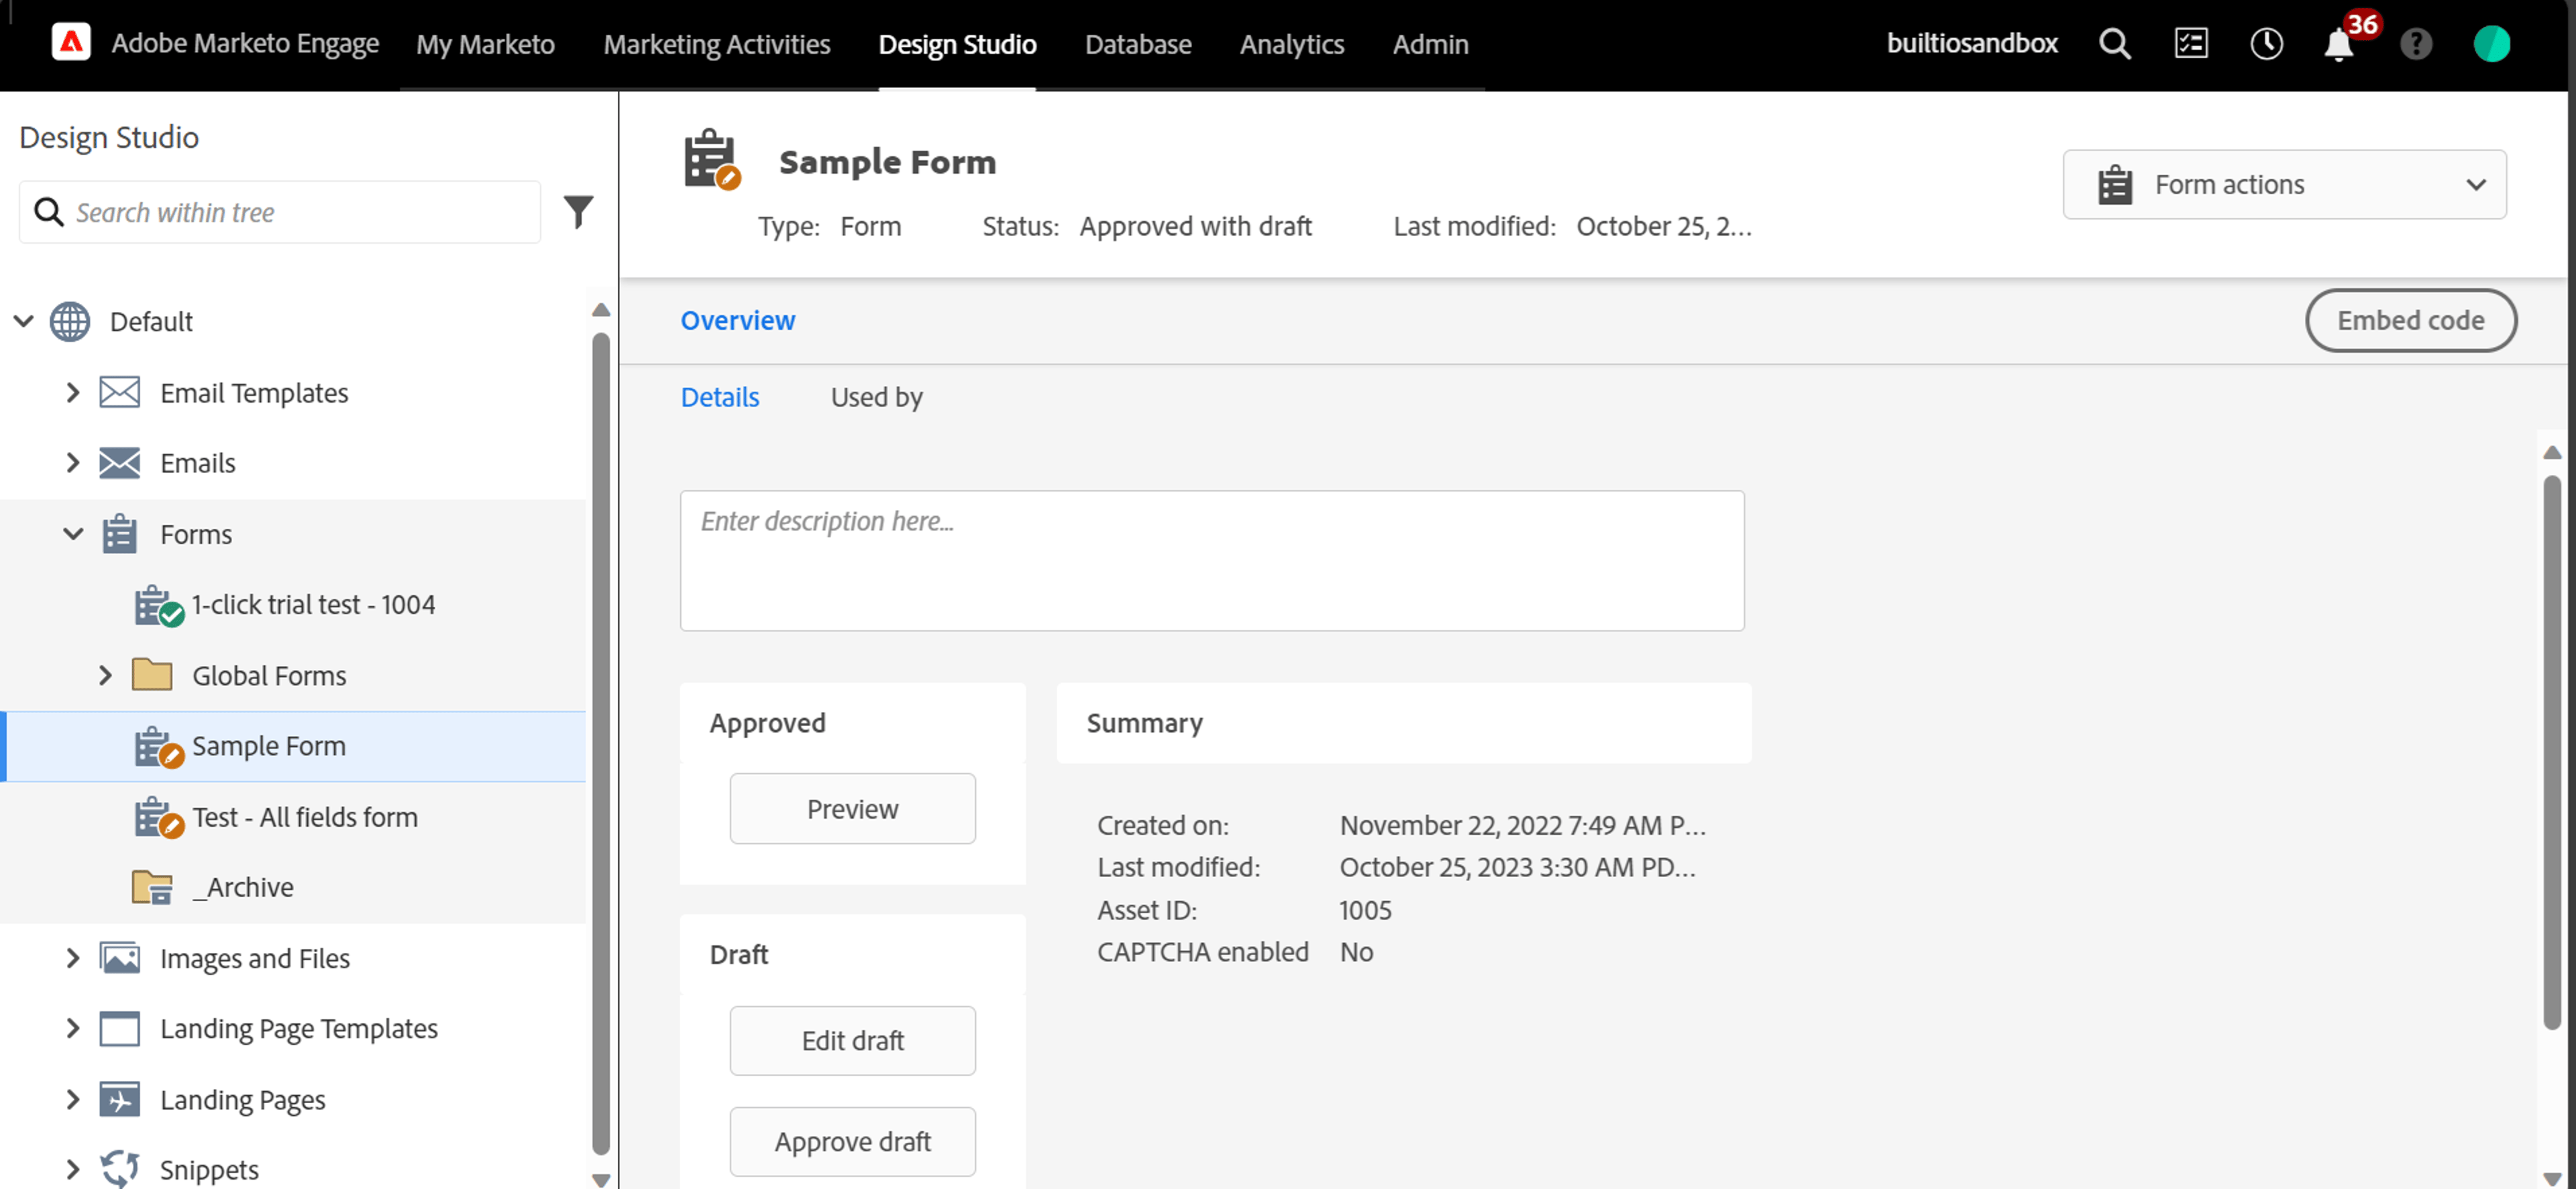The image size is (2576, 1189).
Task: Click the Landing Page Templates icon
Action: click(x=120, y=1028)
